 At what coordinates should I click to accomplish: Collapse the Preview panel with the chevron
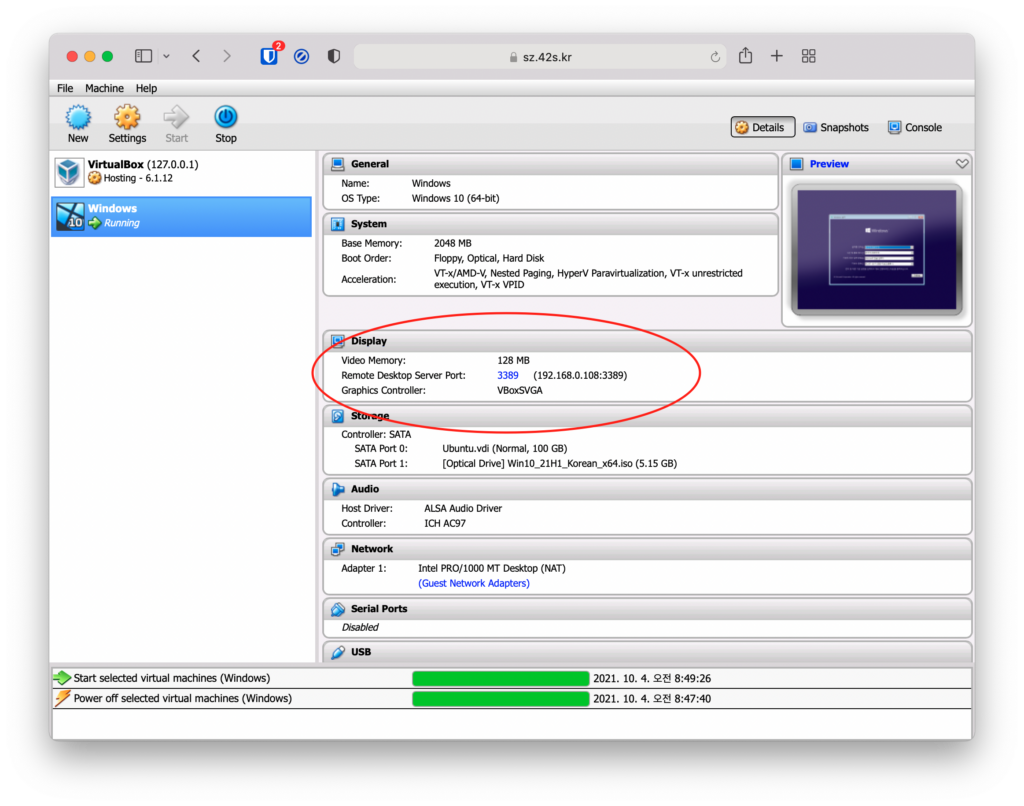pos(962,164)
